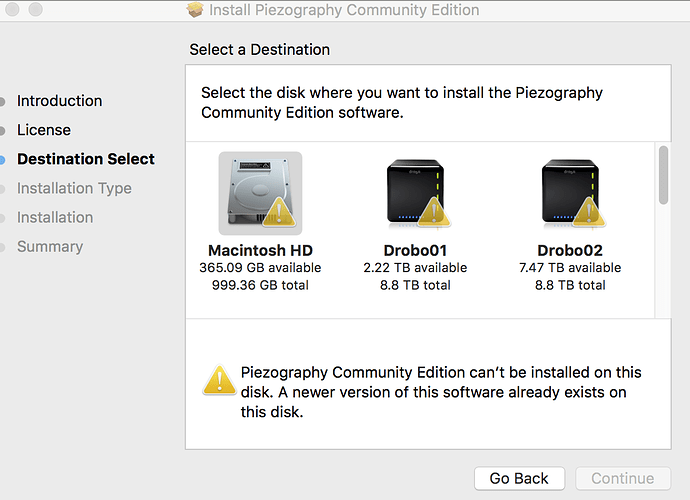Open the License step in sidebar
Screen dimensions: 690x500
(x=44, y=130)
